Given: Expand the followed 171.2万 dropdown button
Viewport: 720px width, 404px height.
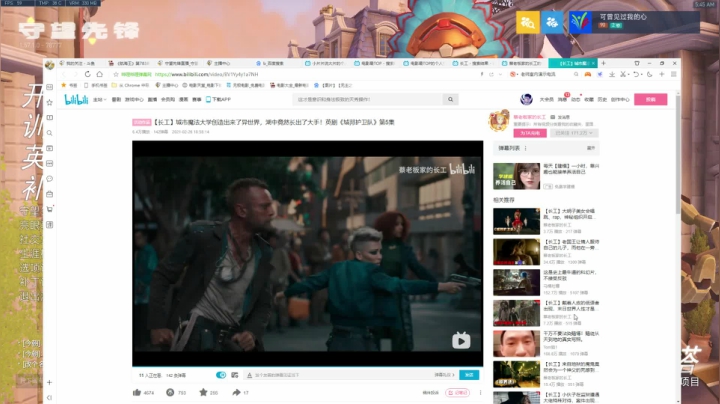Looking at the screenshot, I should [574, 133].
